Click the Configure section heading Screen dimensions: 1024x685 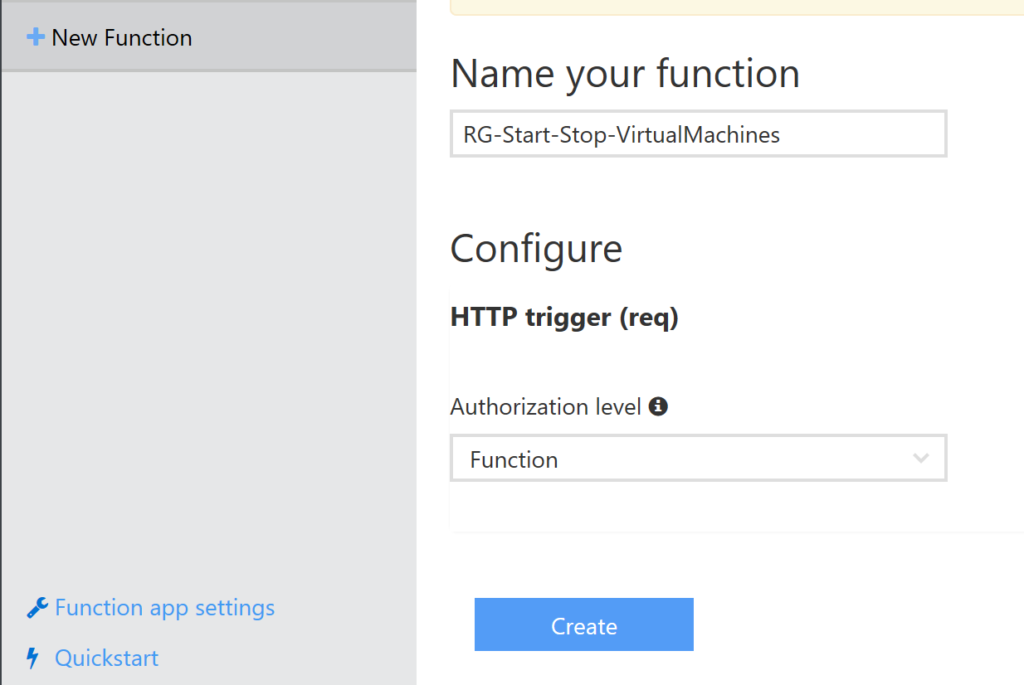[536, 248]
